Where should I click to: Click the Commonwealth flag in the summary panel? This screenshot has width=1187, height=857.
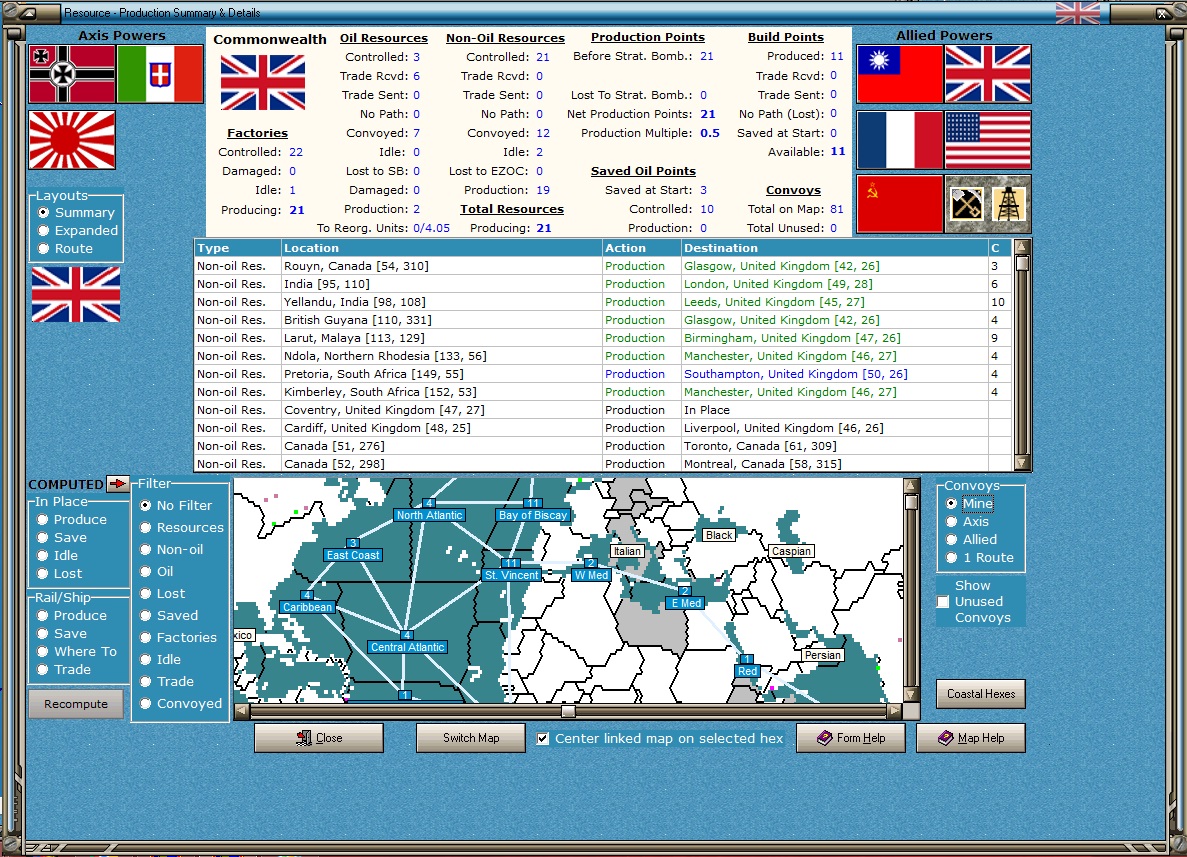coord(263,83)
